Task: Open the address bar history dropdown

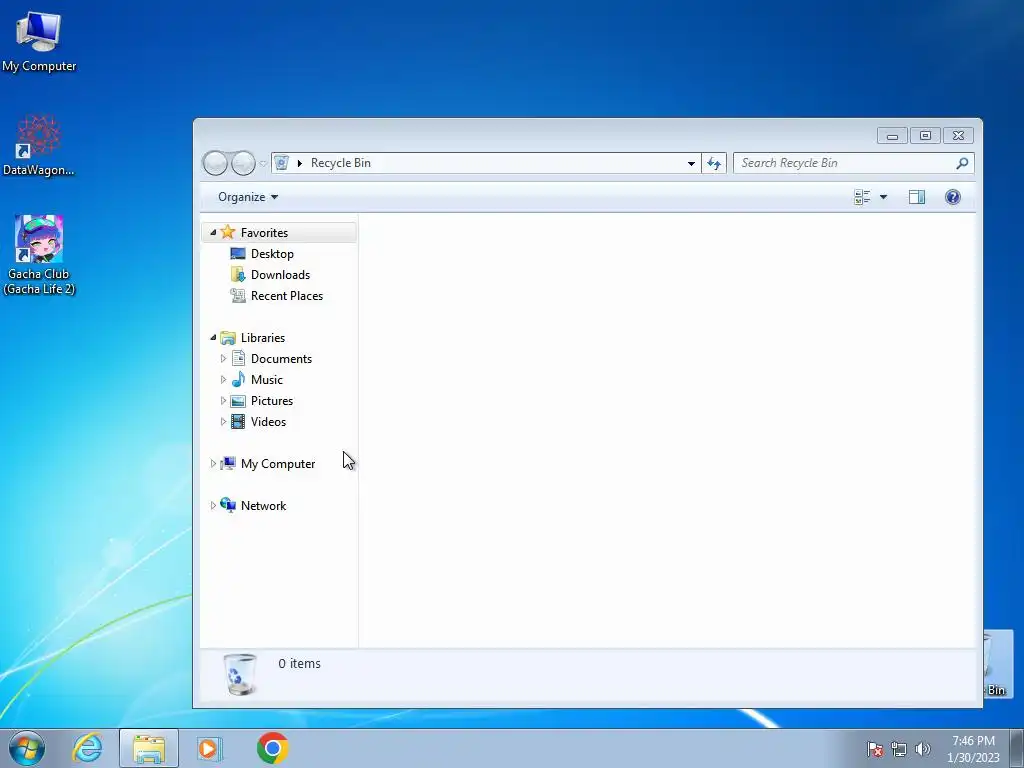Action: [691, 163]
